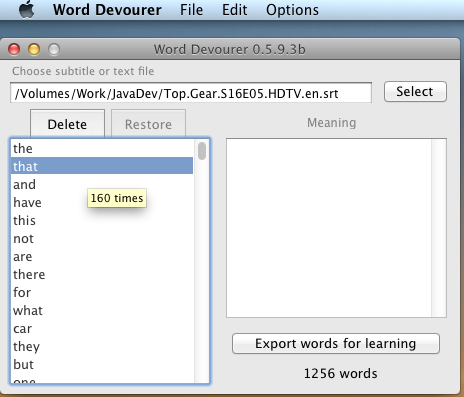Viewport: 464px width, 397px height.
Task: Select the word 'what' in list
Action: (102, 310)
